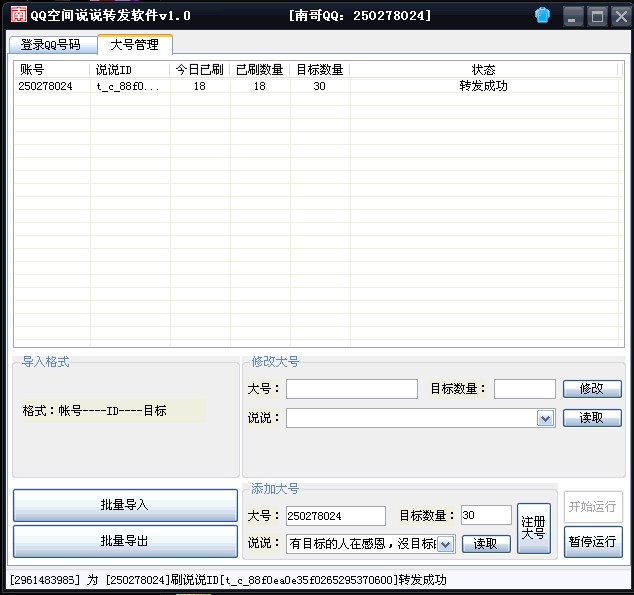This screenshot has width=634, height=595.
Task: Open the 说说 dropdown in 修改大号
Action: click(x=545, y=418)
